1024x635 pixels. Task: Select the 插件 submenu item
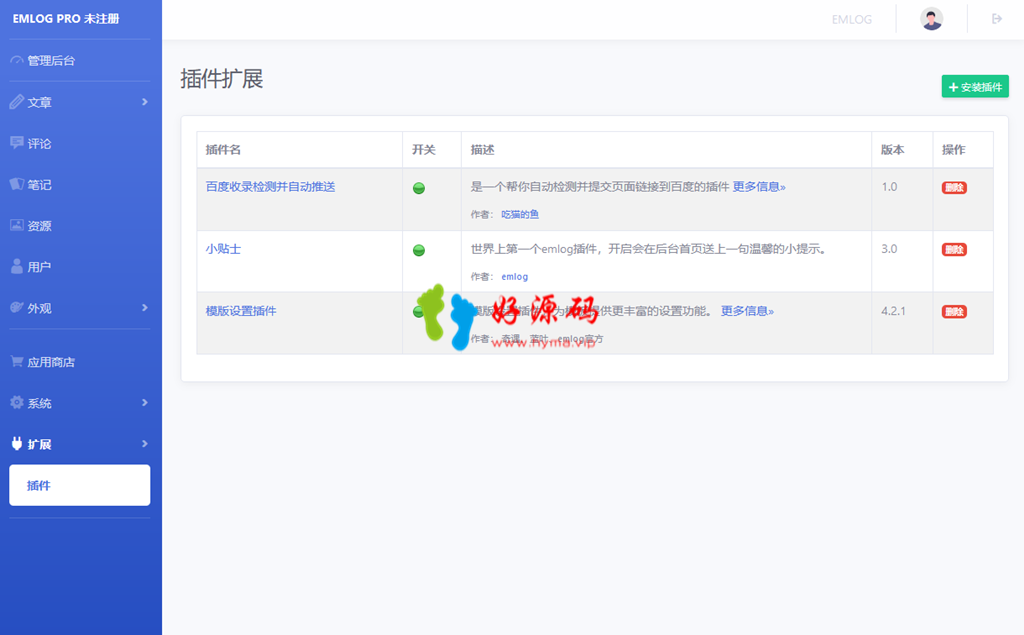(80, 485)
